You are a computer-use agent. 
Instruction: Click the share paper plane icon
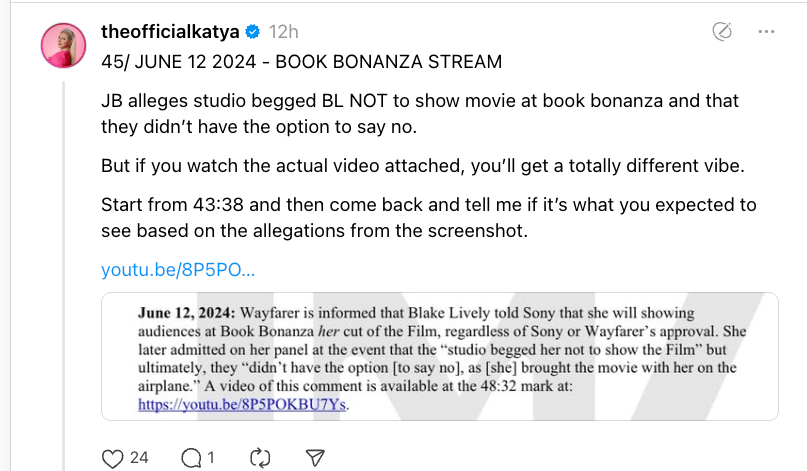click(314, 457)
